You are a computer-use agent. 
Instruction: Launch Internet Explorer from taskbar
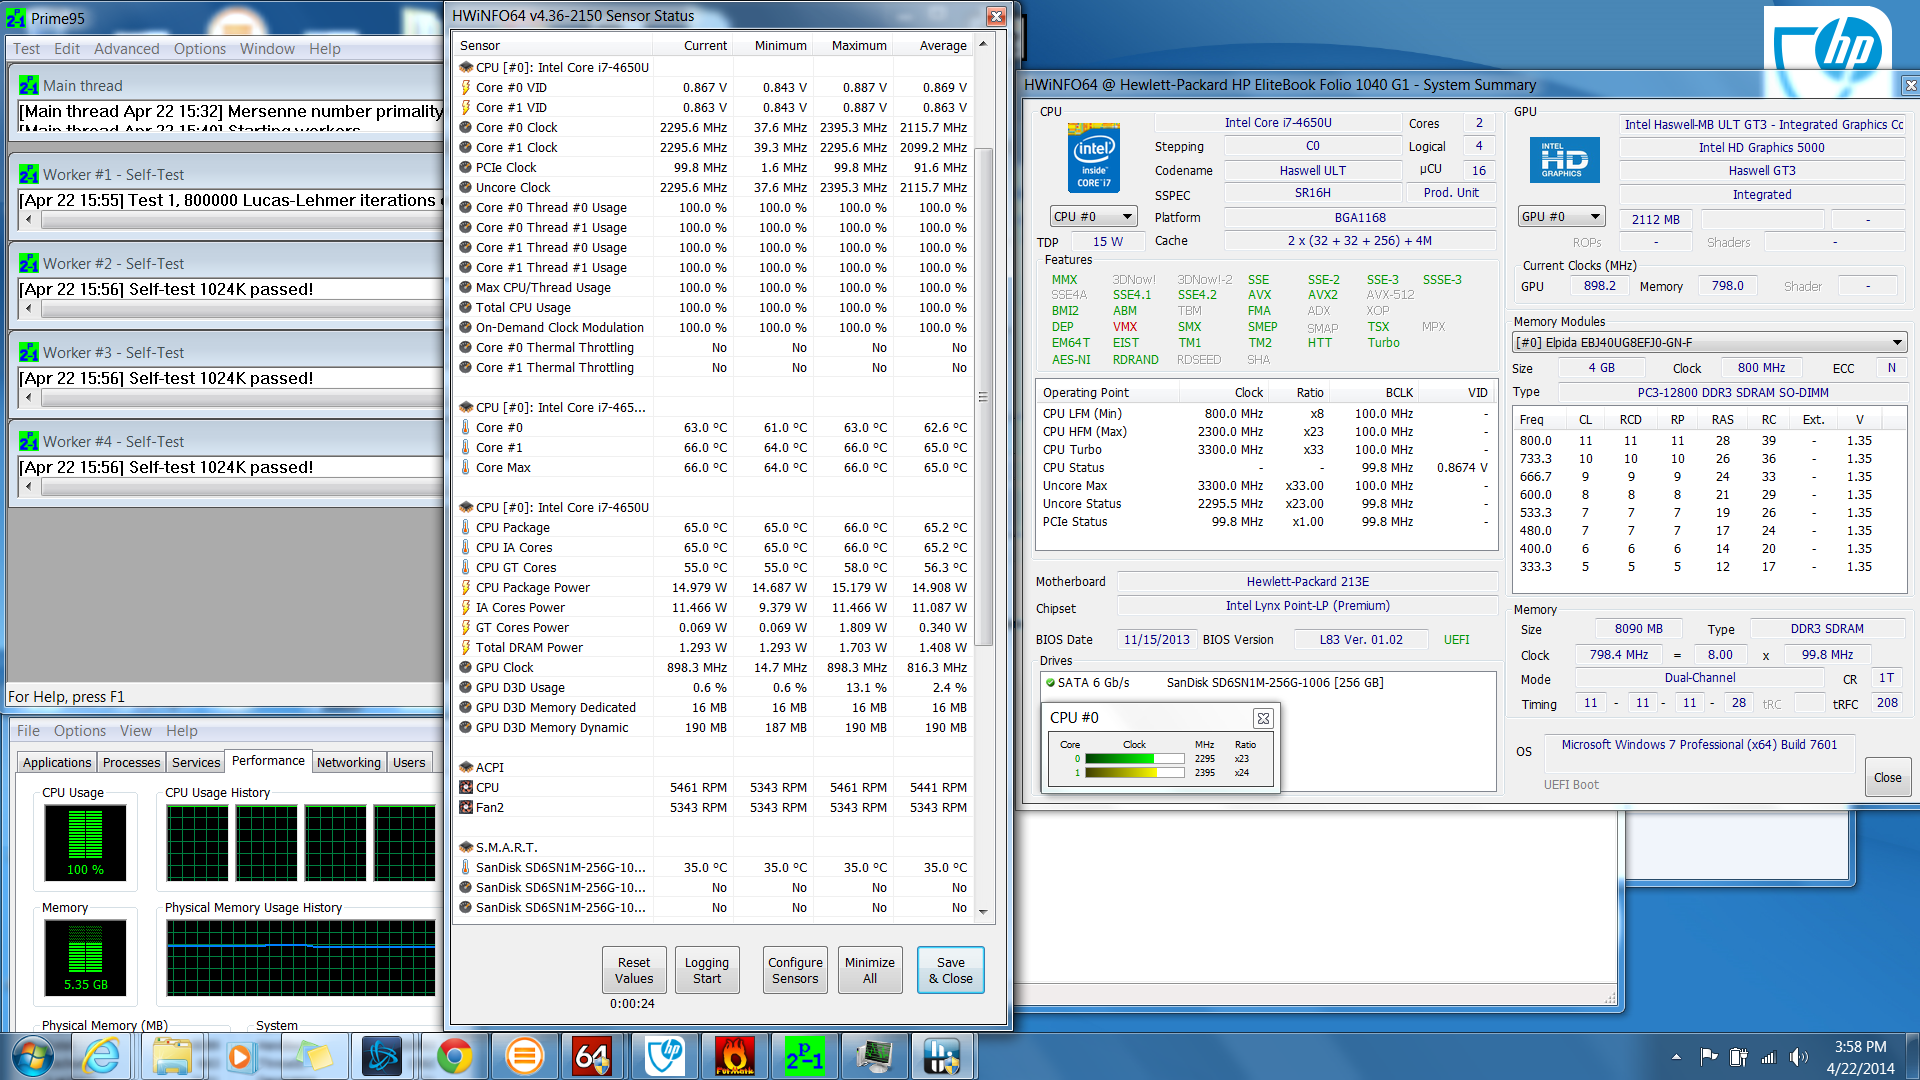102,1056
